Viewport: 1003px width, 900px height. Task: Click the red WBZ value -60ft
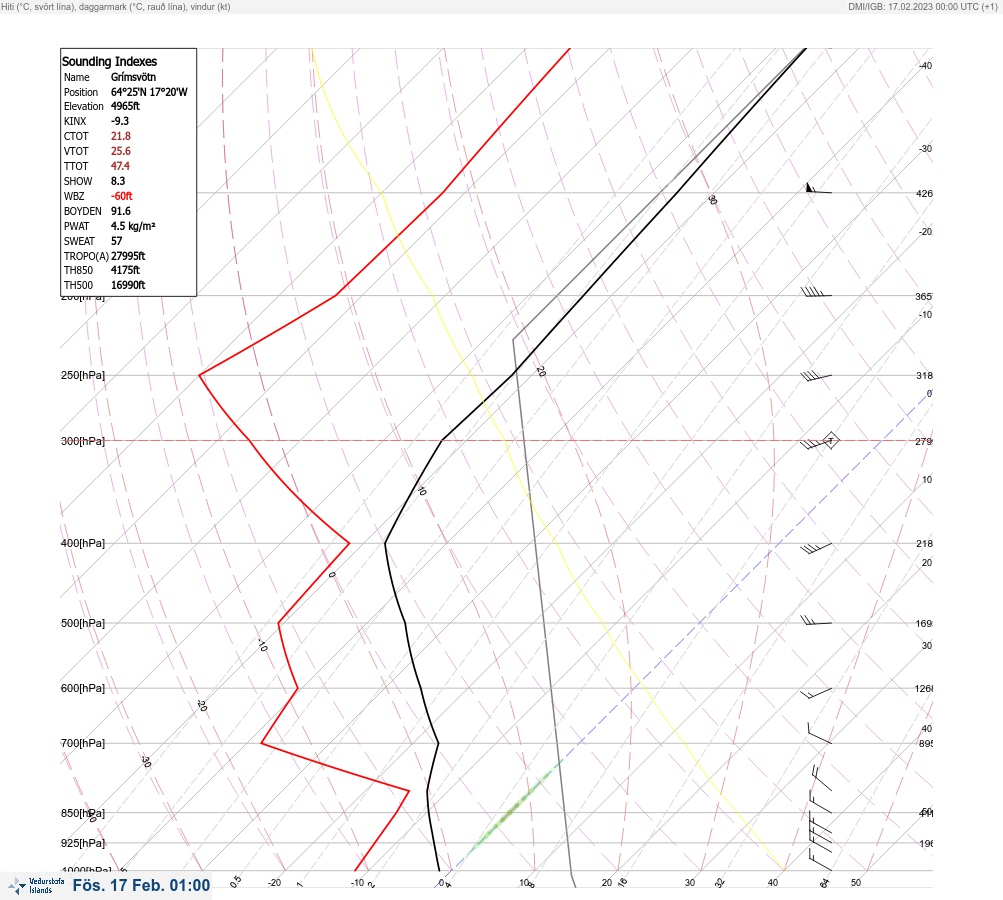pyautogui.click(x=122, y=196)
